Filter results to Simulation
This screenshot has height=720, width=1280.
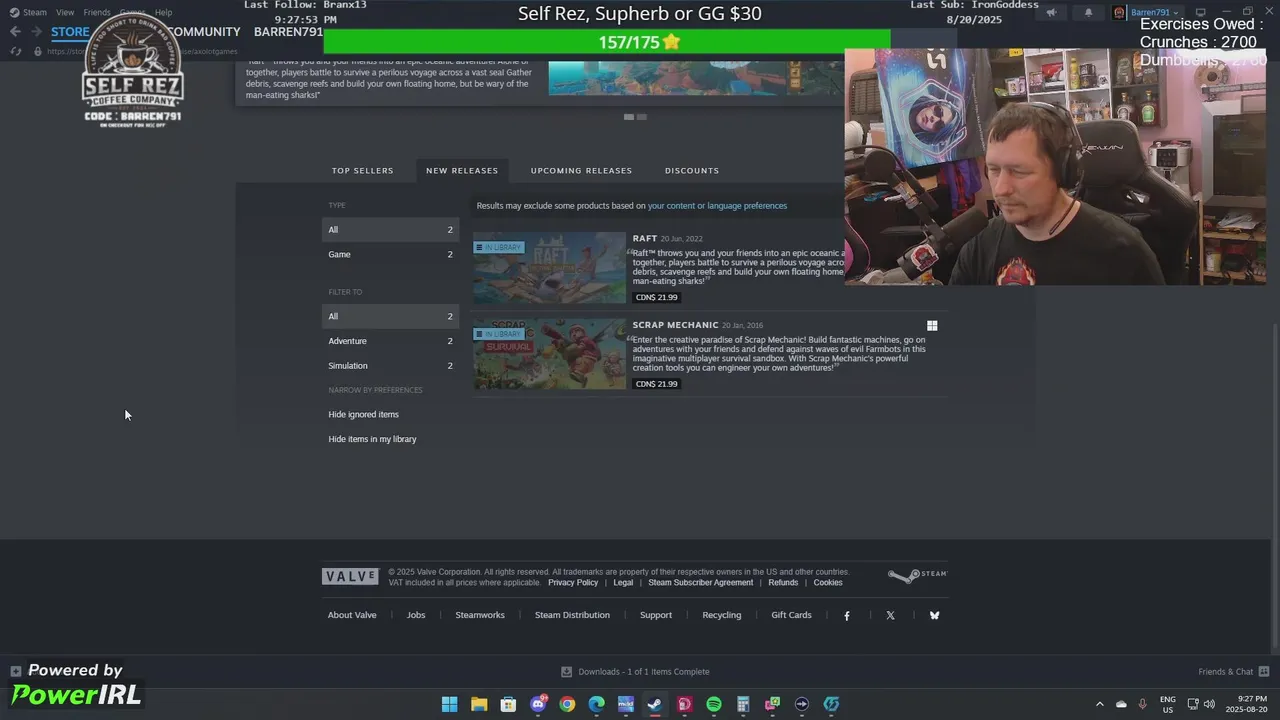coord(390,366)
